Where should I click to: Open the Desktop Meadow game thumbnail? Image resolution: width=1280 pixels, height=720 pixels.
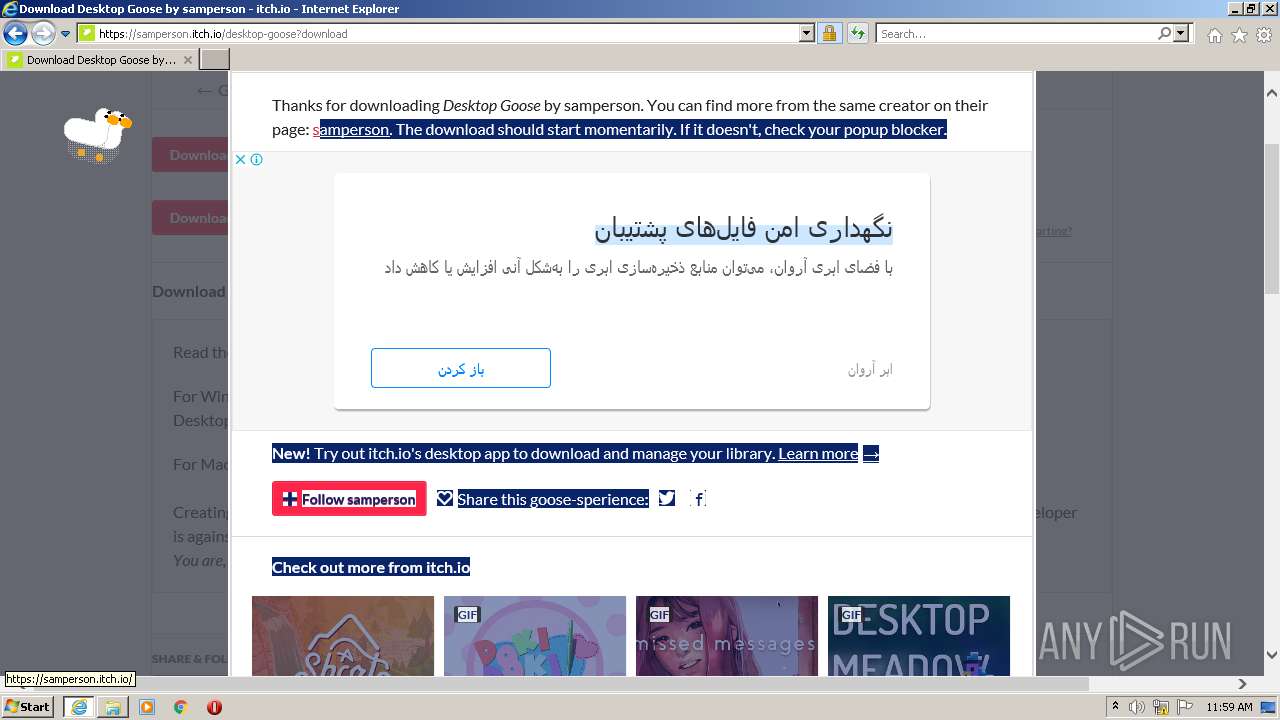[919, 636]
